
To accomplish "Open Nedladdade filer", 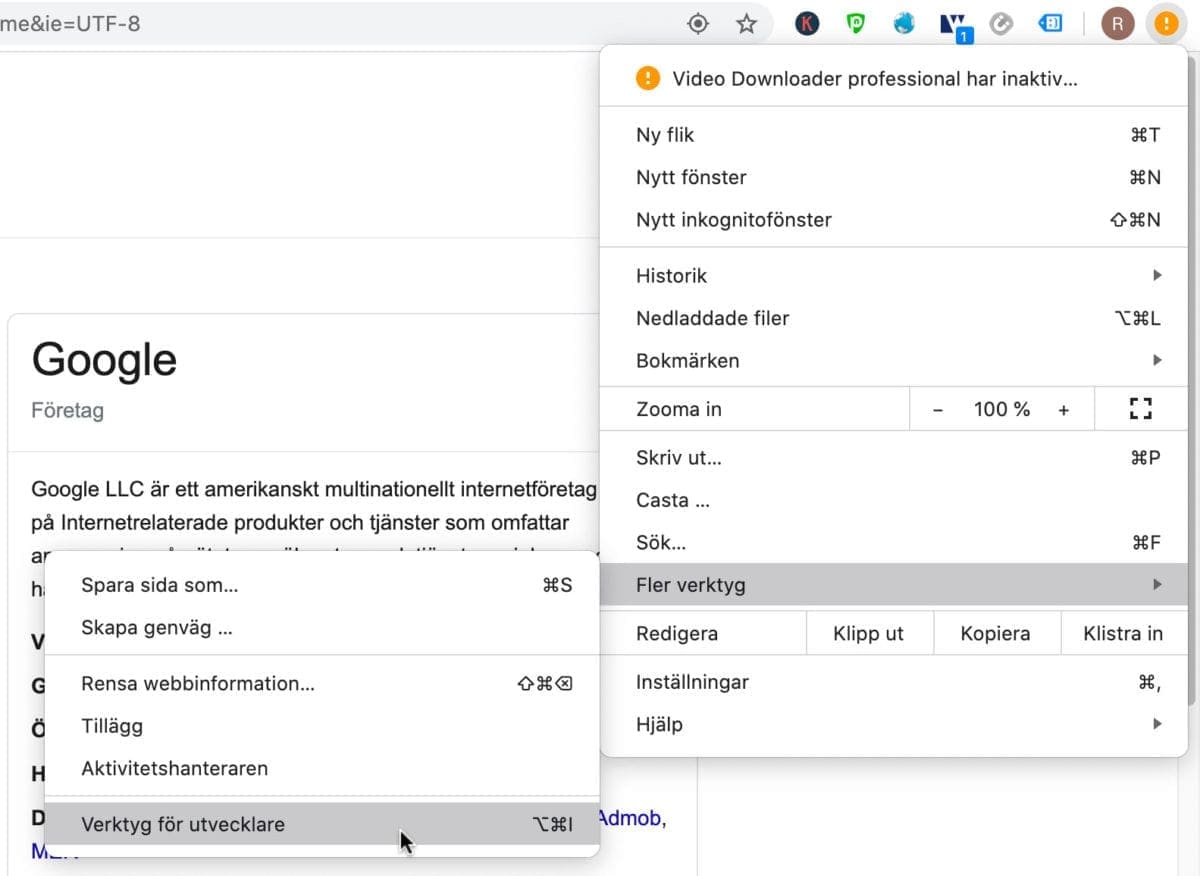I will pos(893,318).
